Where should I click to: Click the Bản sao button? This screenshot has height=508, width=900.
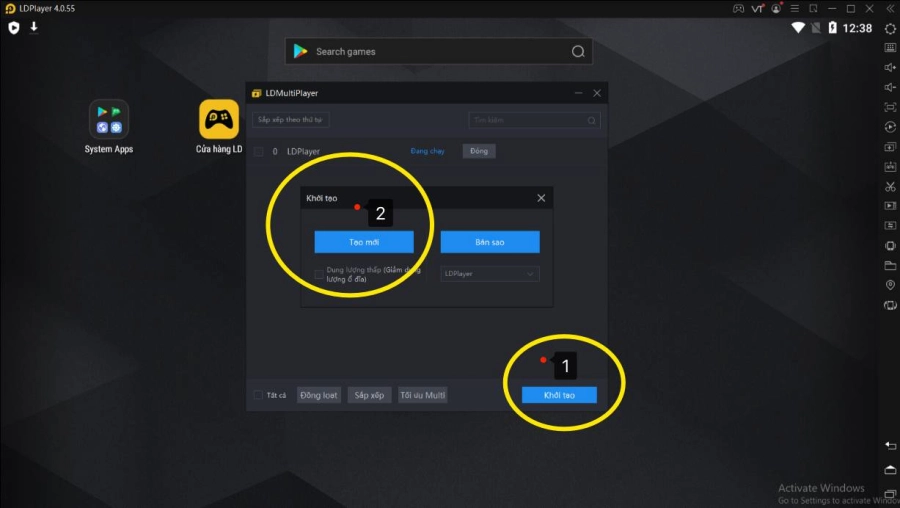[490, 242]
